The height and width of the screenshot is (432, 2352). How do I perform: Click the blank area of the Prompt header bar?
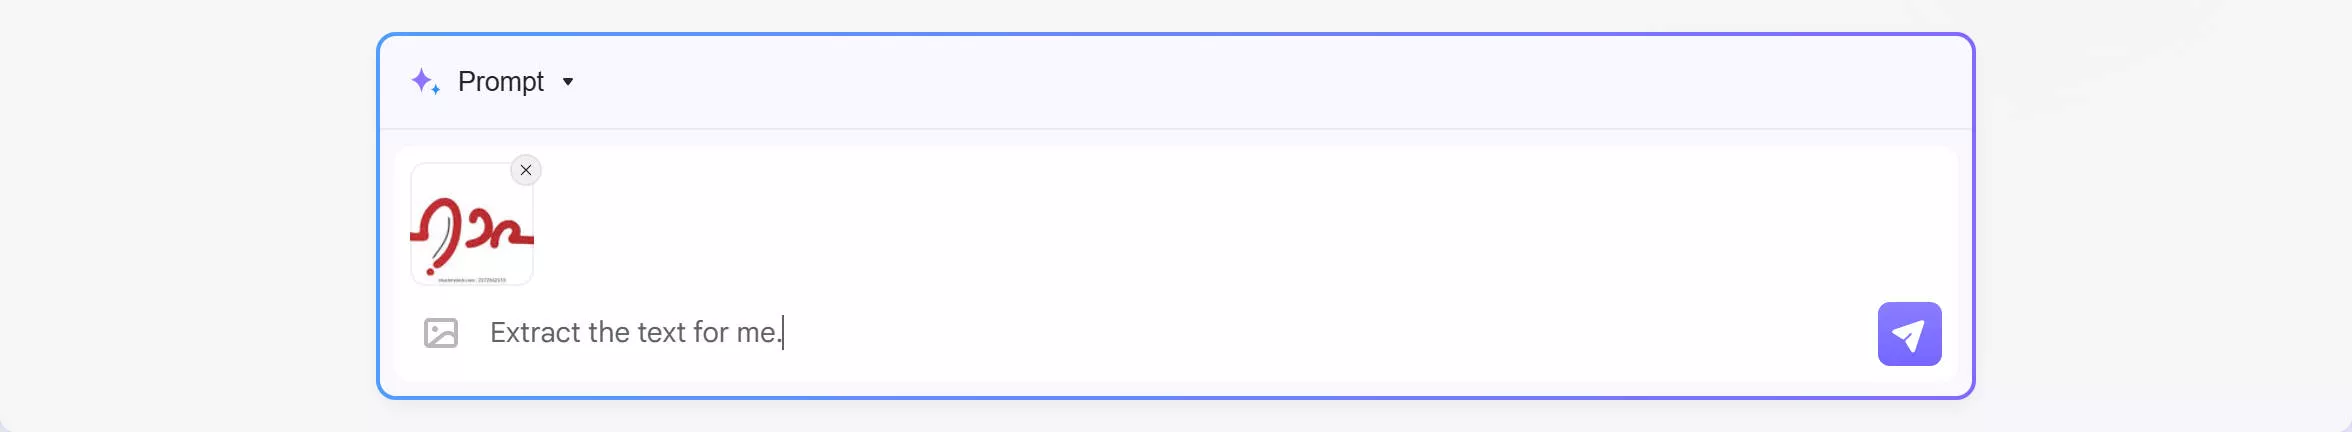coord(1200,82)
